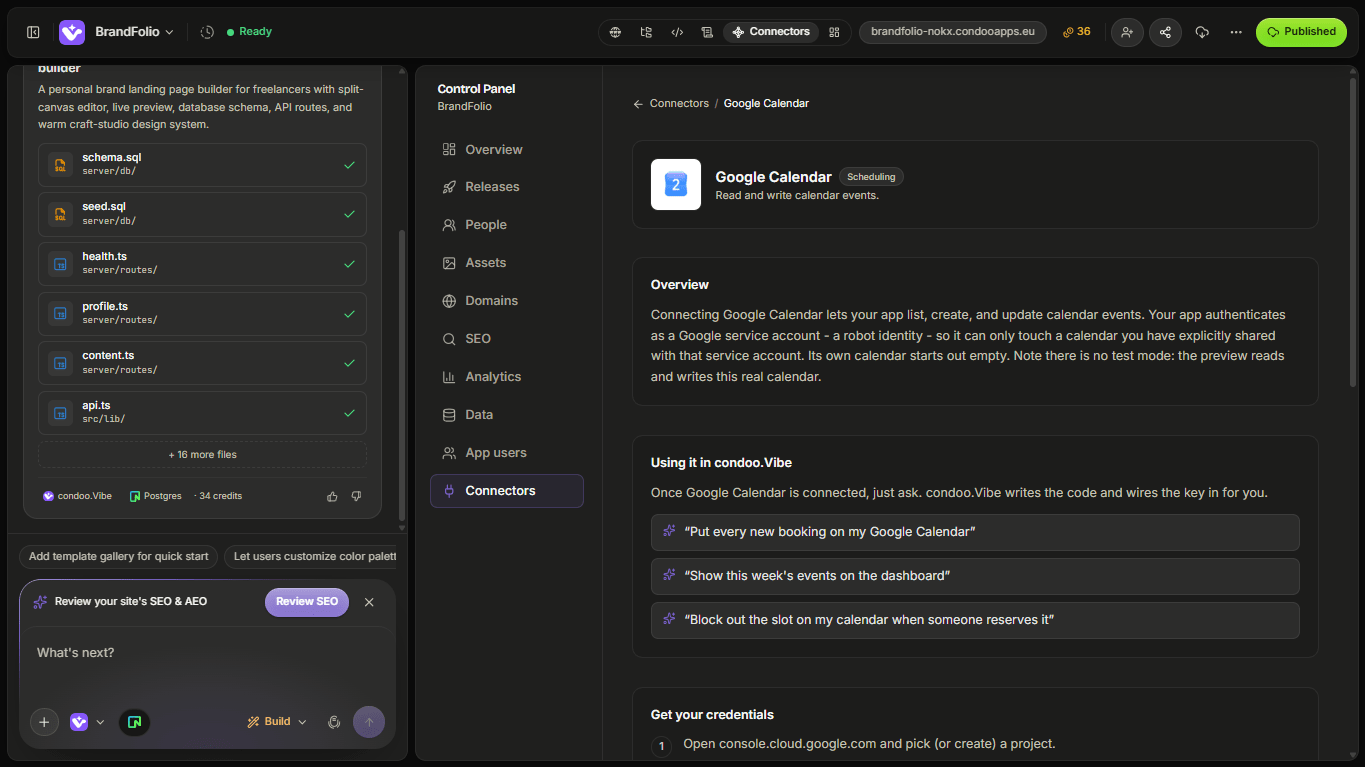
Task: Click the Get your credentials heading
Action: coord(712,715)
